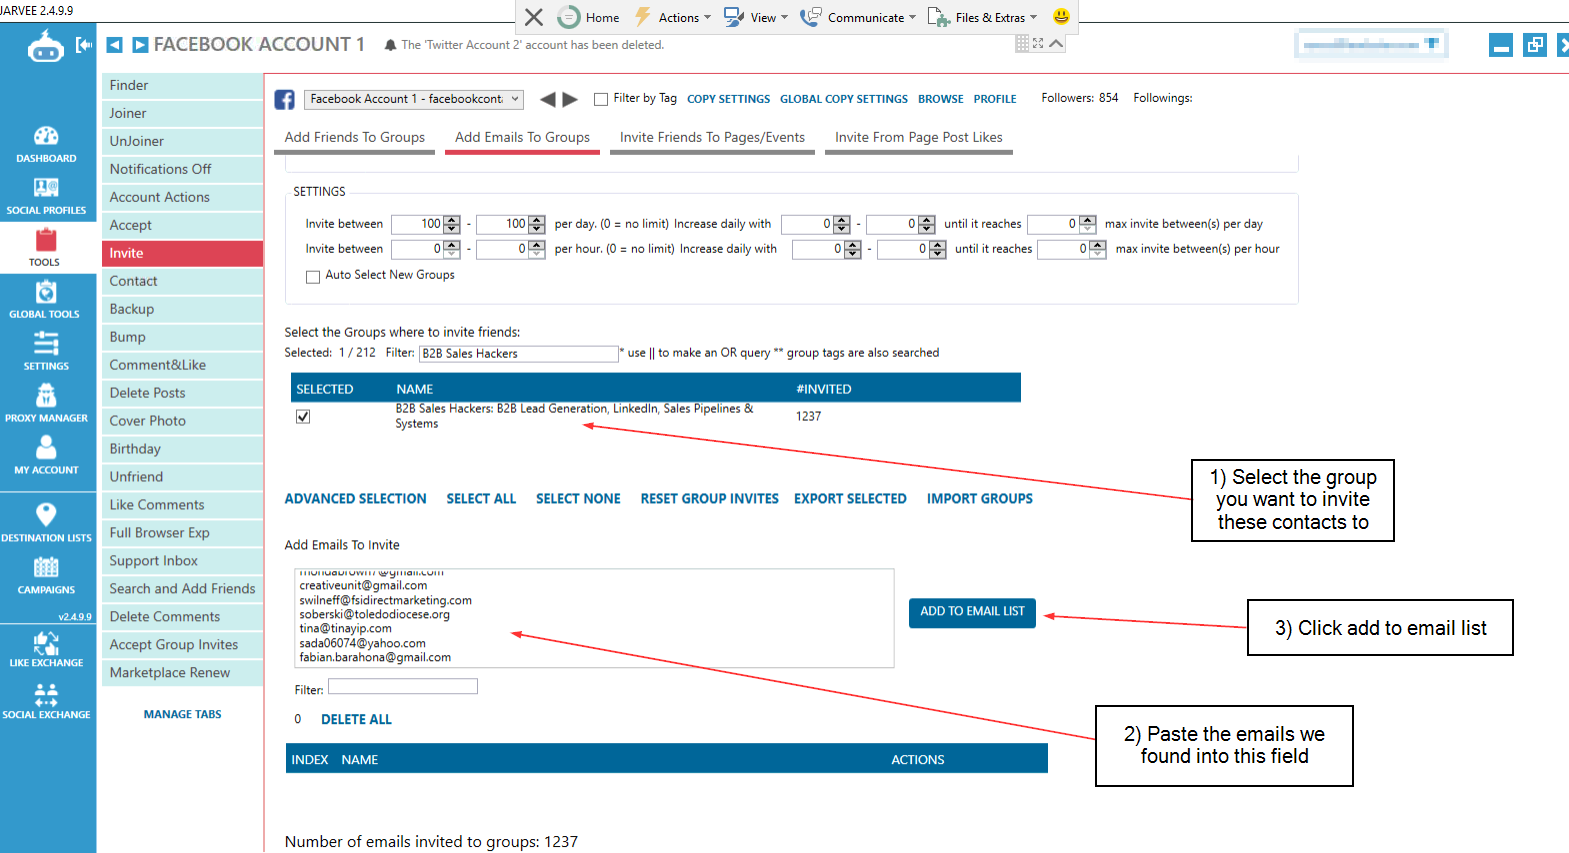Image resolution: width=1569 pixels, height=853 pixels.
Task: Open the Dashboard sidebar icon
Action: coord(46,144)
